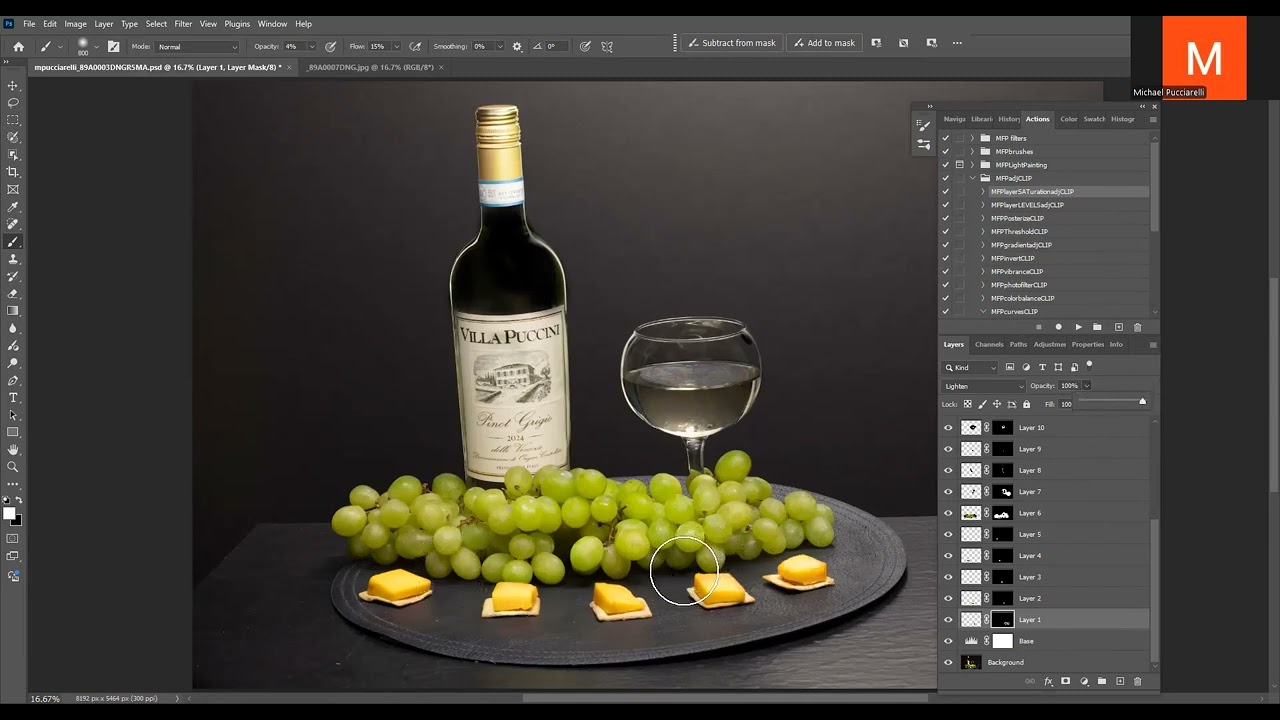Select the Gradient tool

point(13,311)
